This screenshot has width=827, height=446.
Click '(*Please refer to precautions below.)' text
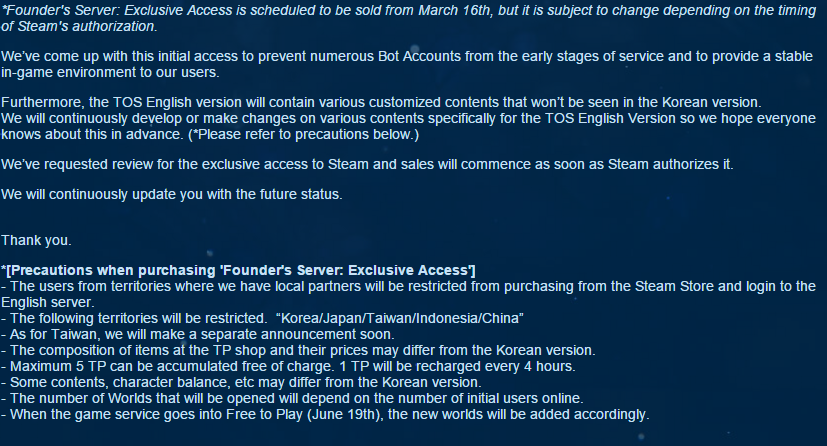(x=303, y=134)
